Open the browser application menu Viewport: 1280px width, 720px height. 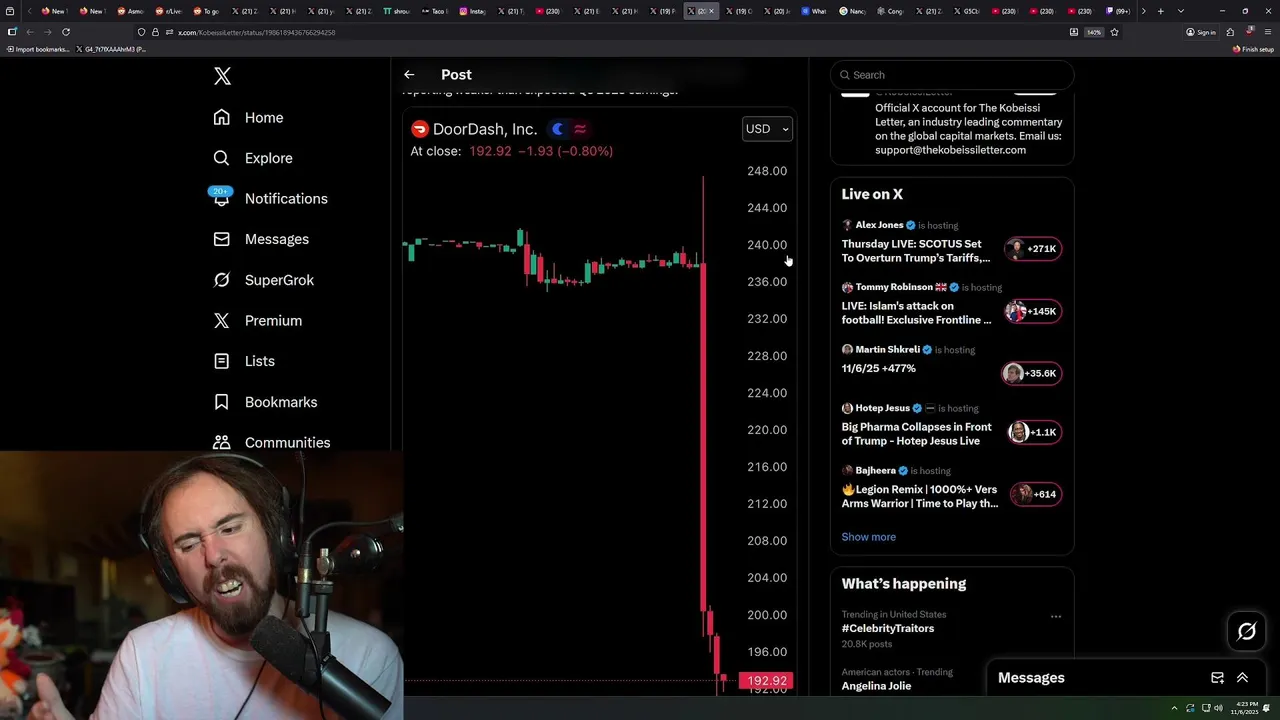pyautogui.click(x=1268, y=32)
